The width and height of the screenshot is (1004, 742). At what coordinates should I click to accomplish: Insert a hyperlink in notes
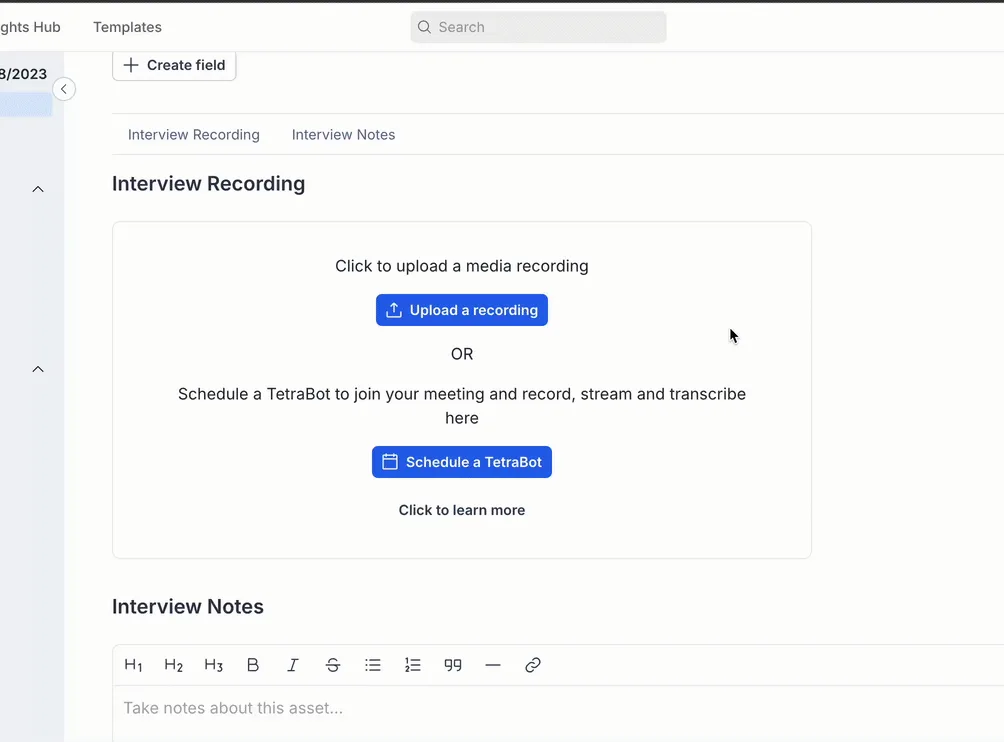(x=533, y=665)
